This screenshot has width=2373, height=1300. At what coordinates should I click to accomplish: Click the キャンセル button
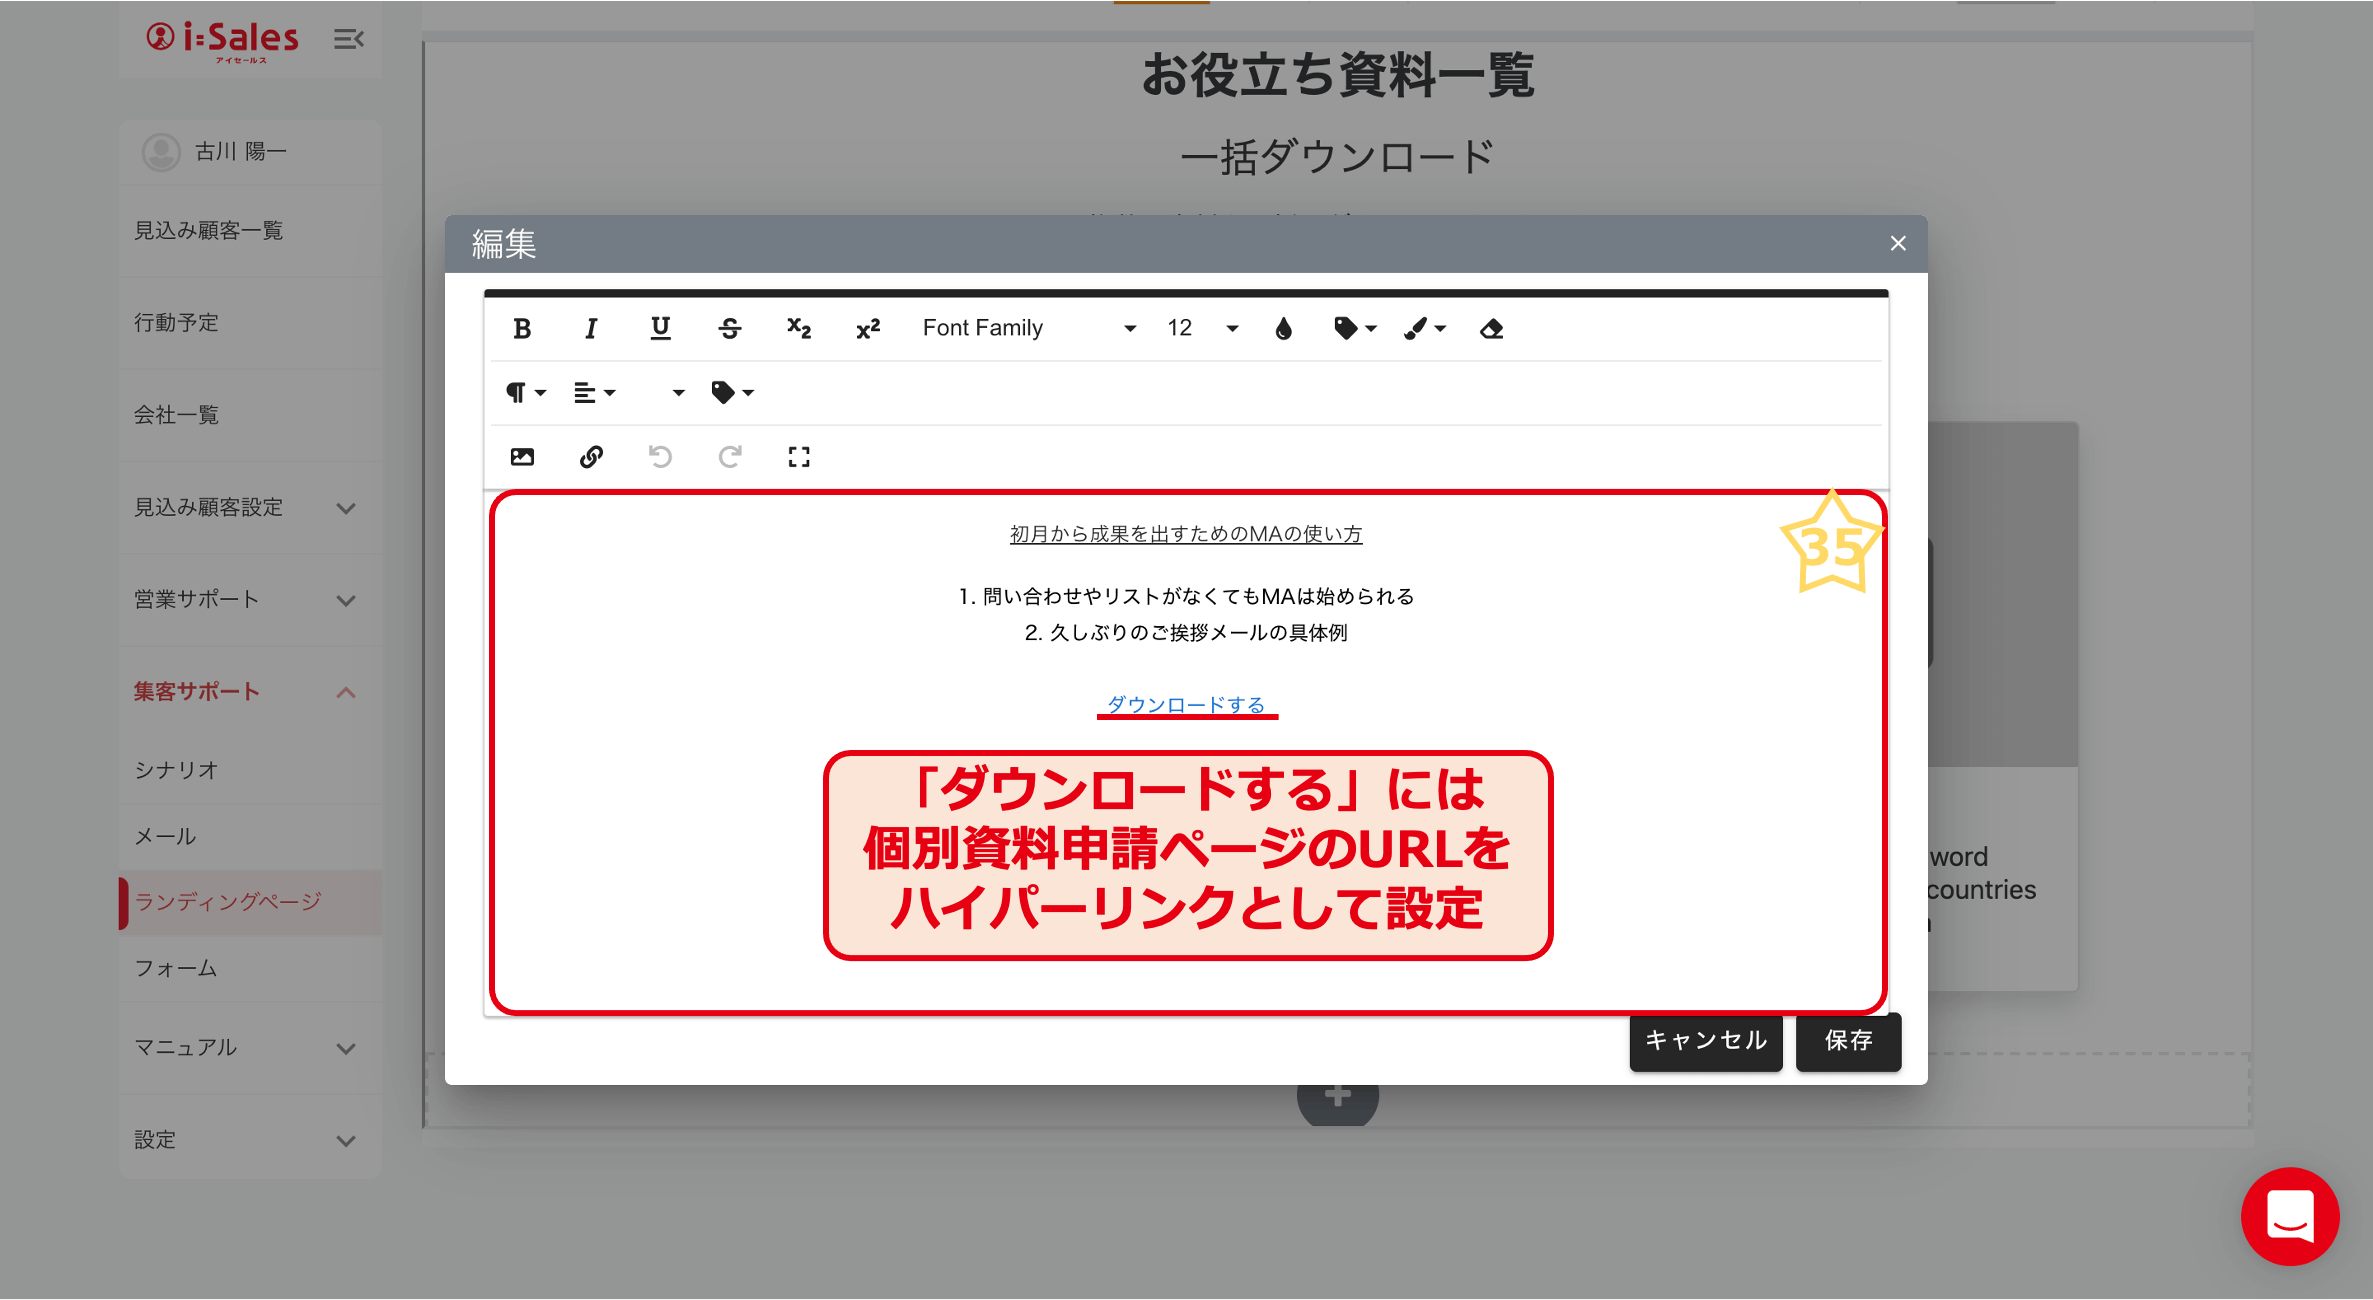[1705, 1041]
